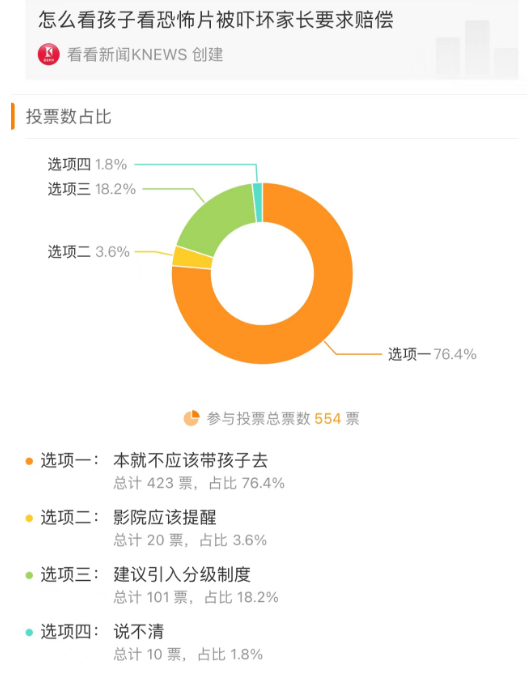
Task: Click the 选项一 76.4% chart label
Action: (x=432, y=354)
